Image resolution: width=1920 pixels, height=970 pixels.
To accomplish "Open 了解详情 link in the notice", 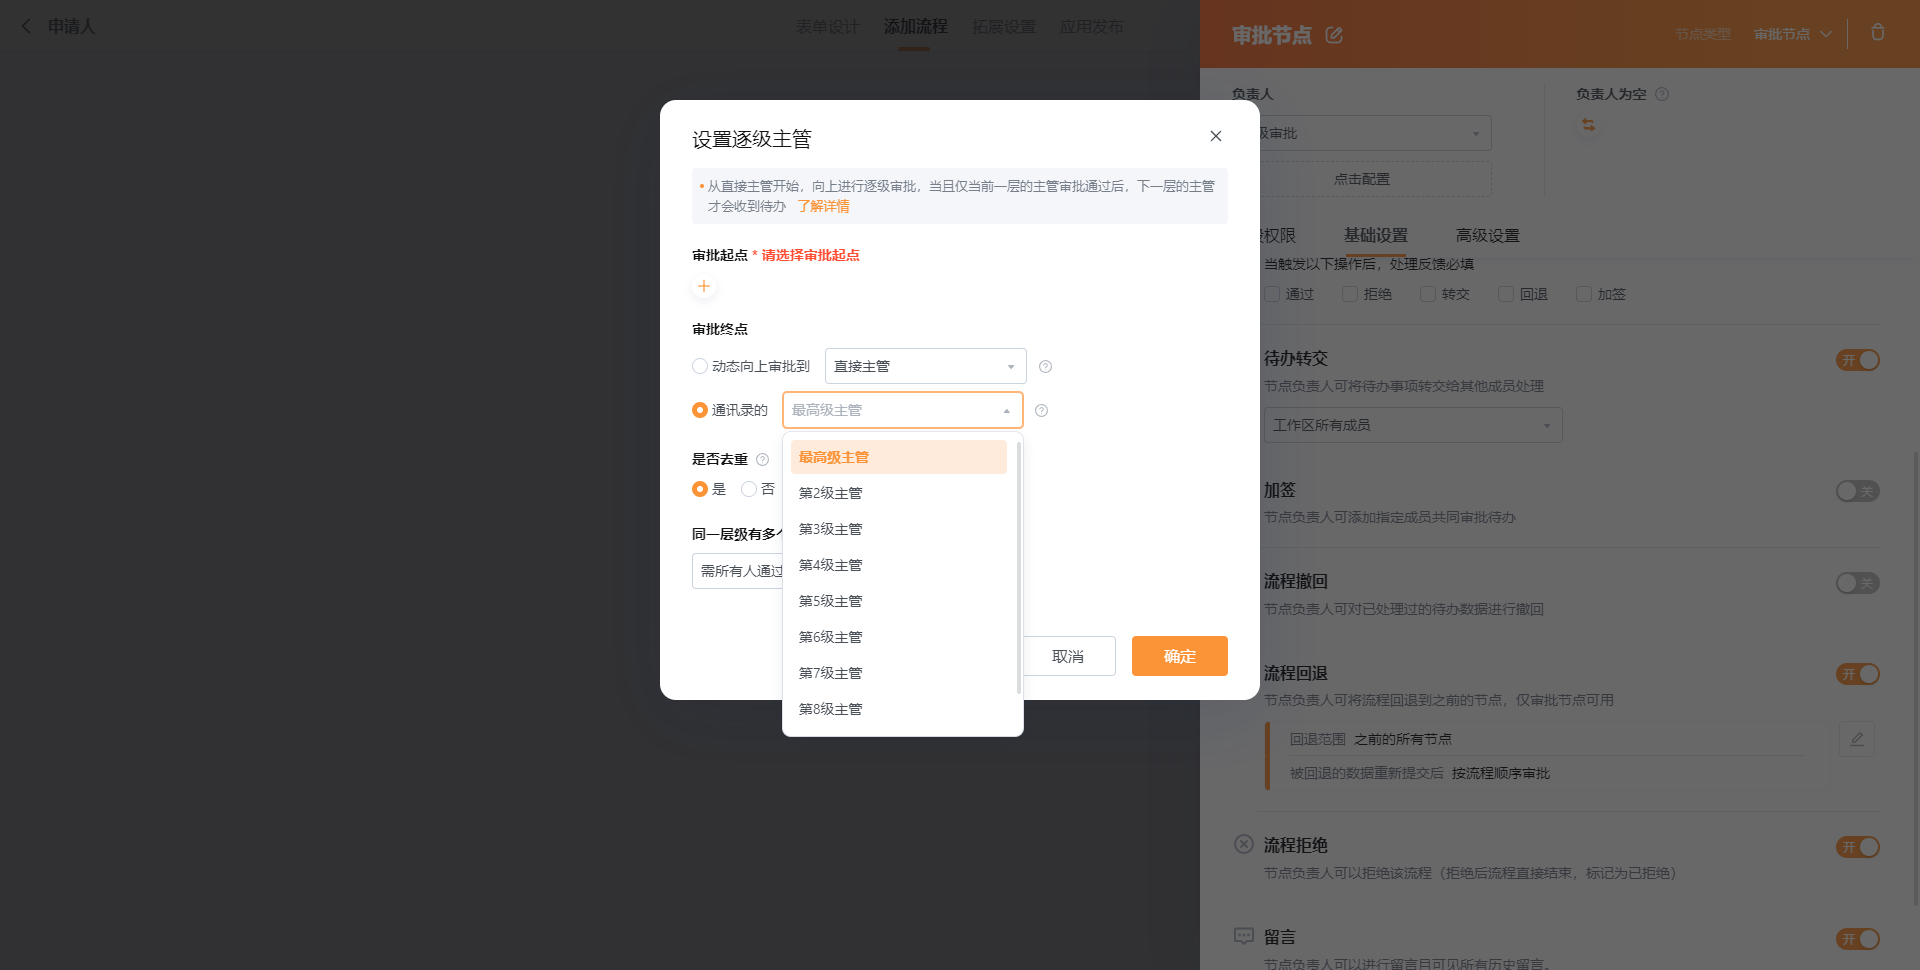I will pyautogui.click(x=823, y=206).
